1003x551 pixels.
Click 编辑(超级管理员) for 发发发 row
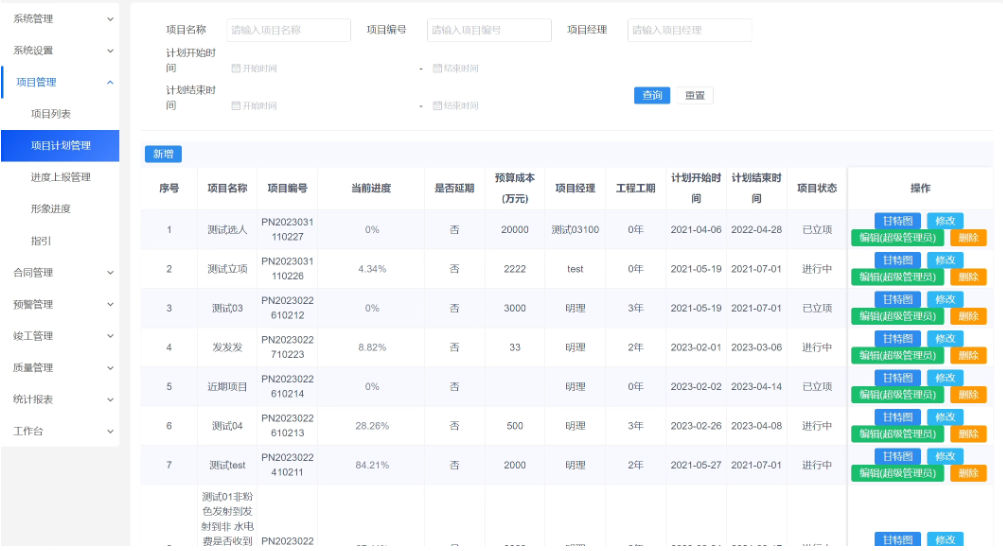pos(897,356)
